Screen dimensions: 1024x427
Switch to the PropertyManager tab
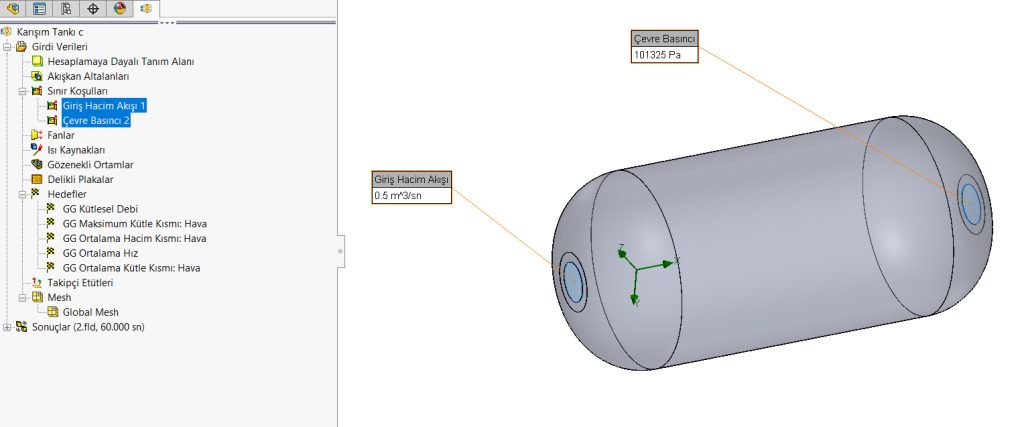pos(40,9)
